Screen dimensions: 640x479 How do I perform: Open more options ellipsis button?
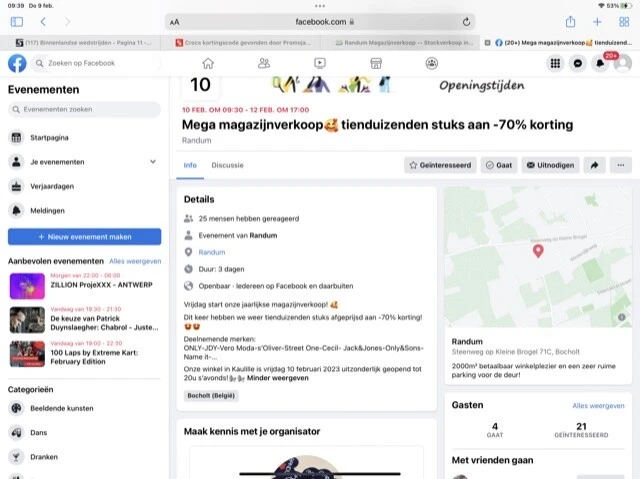[x=621, y=165]
